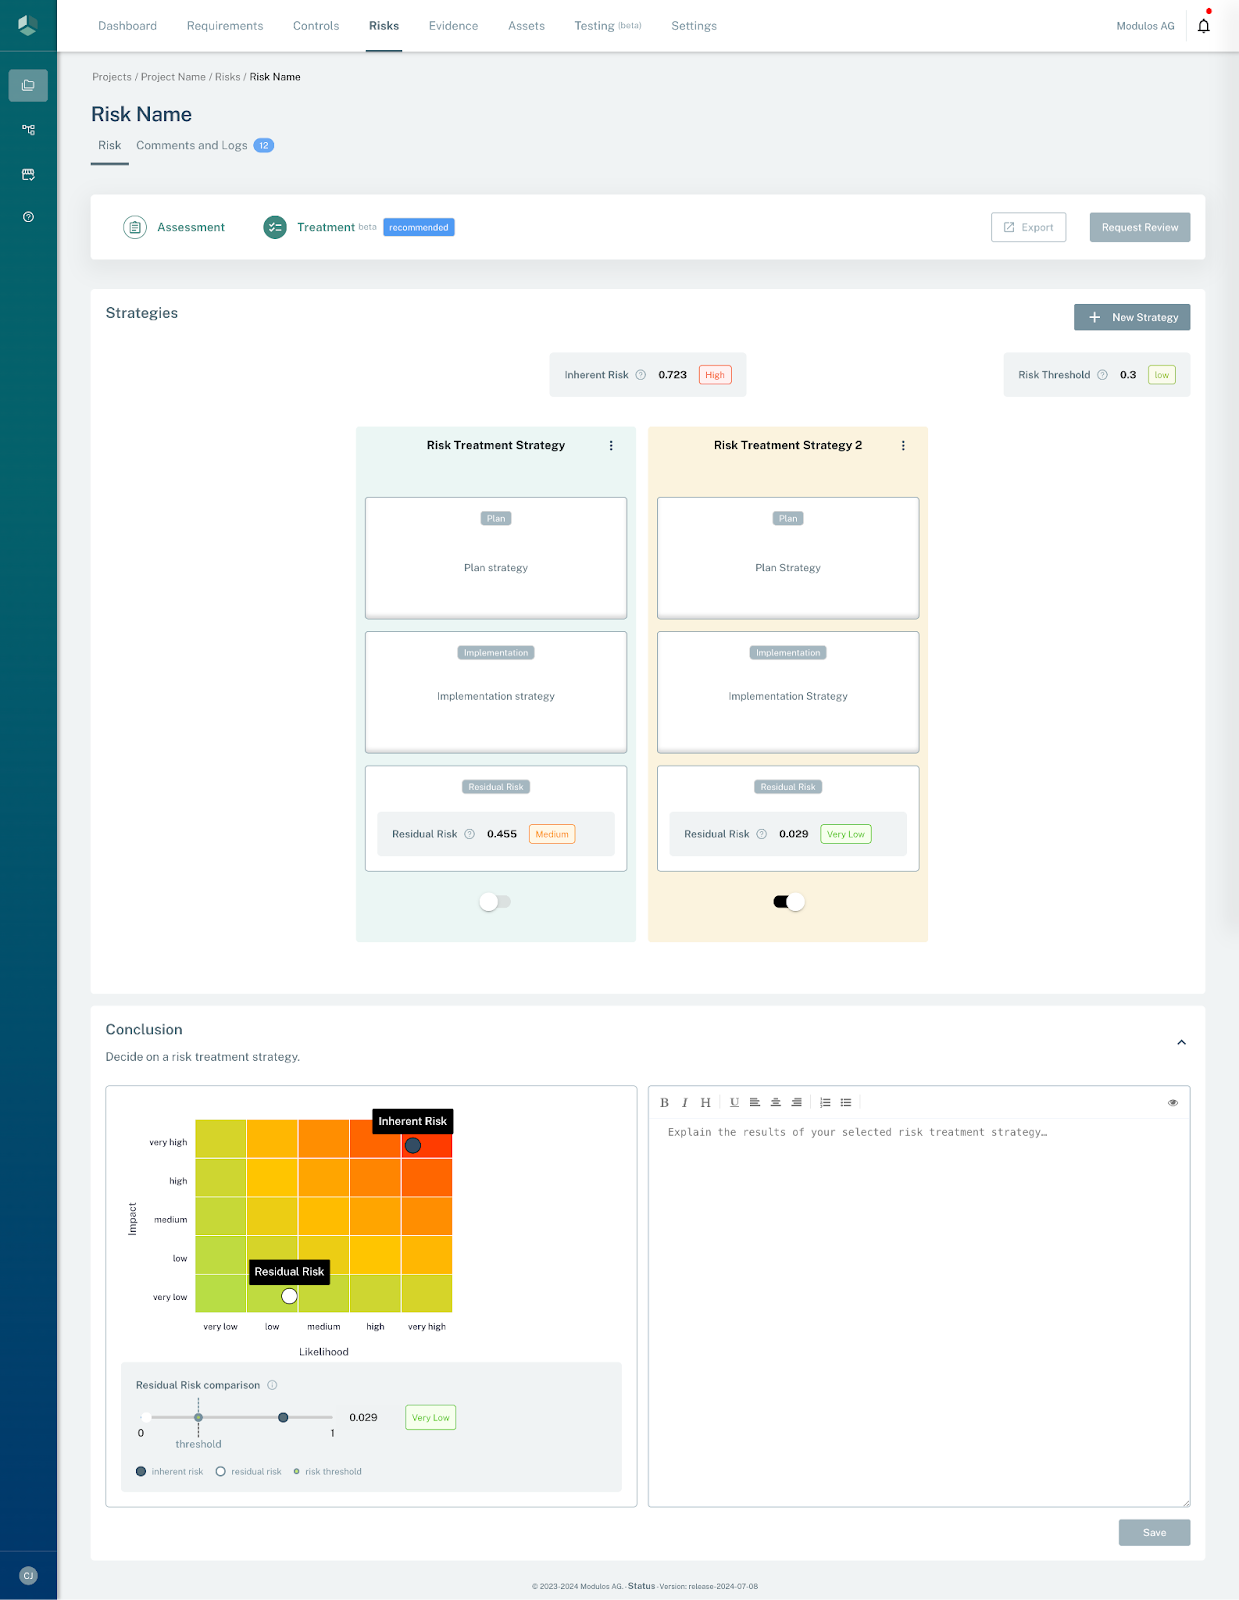
Task: Switch to the Evidence tab
Action: 453,26
